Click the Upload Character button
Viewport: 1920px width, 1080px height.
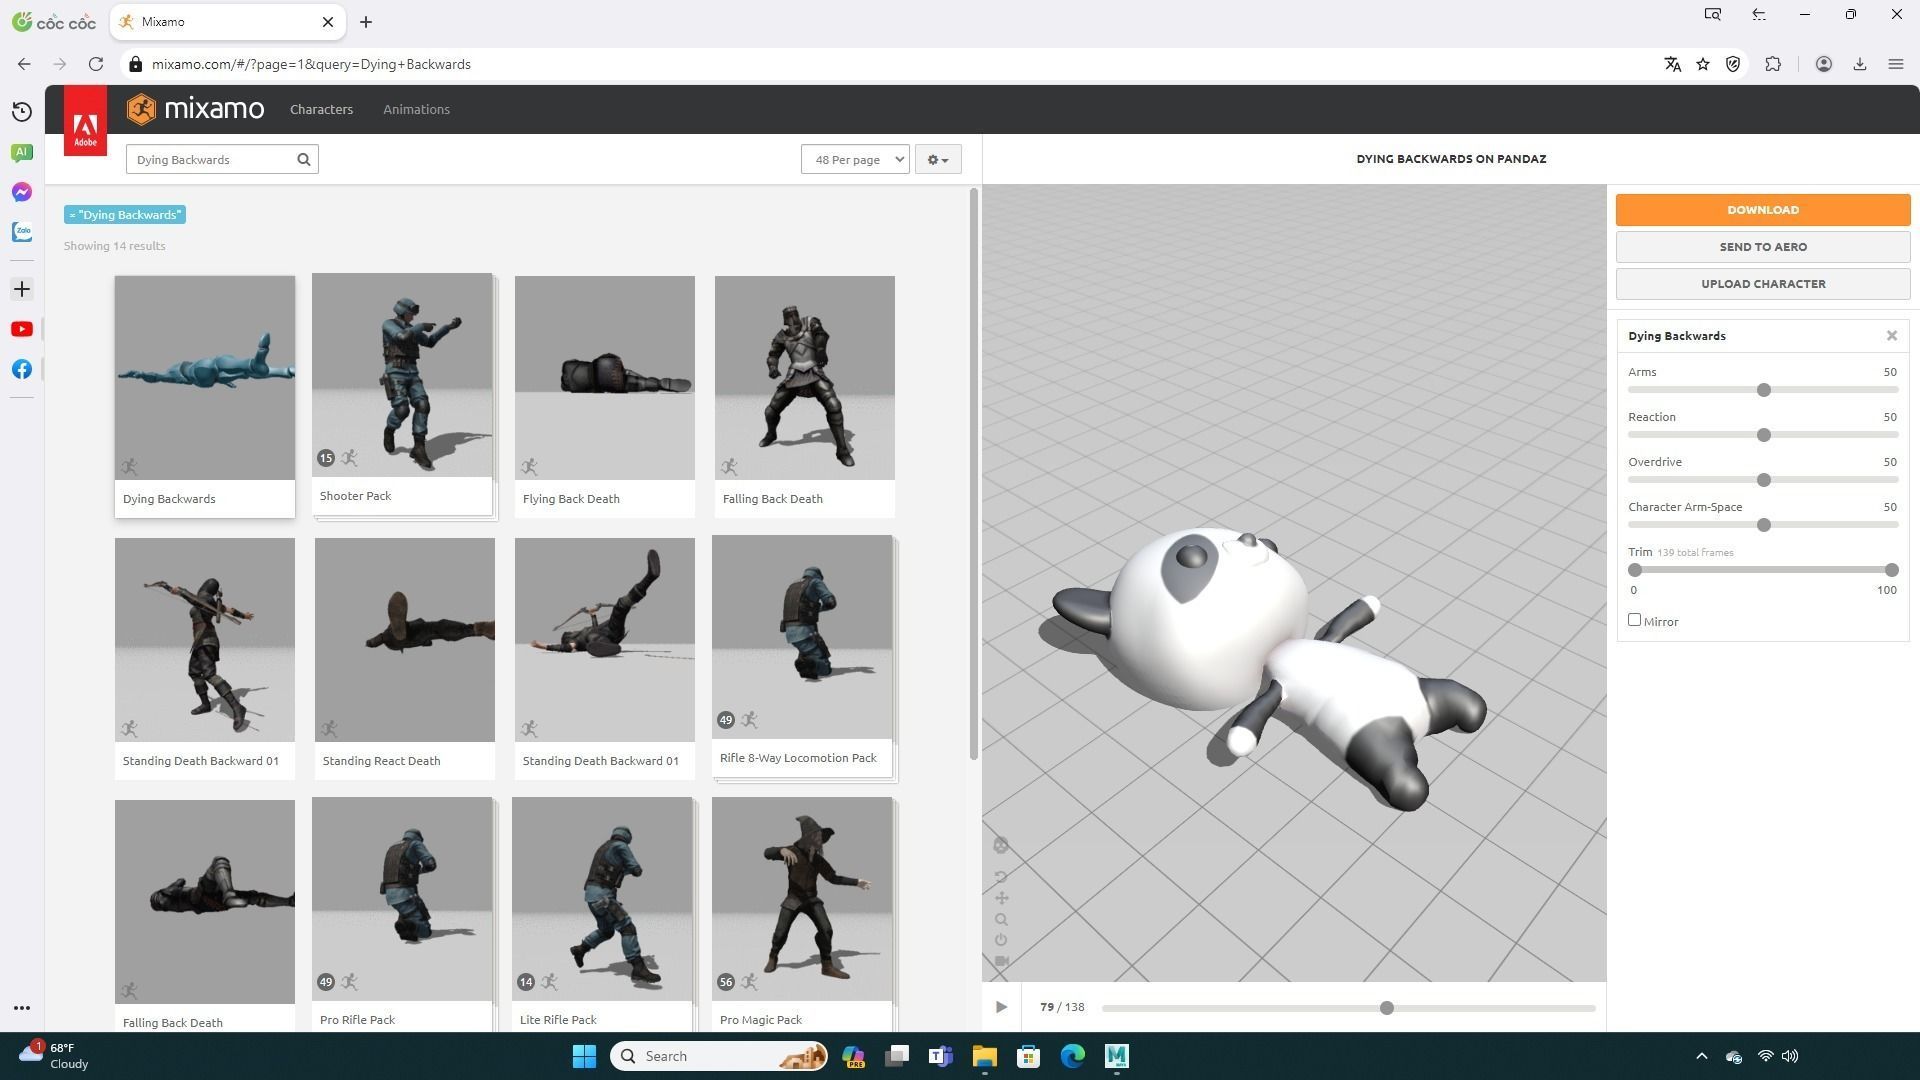[x=1763, y=284]
